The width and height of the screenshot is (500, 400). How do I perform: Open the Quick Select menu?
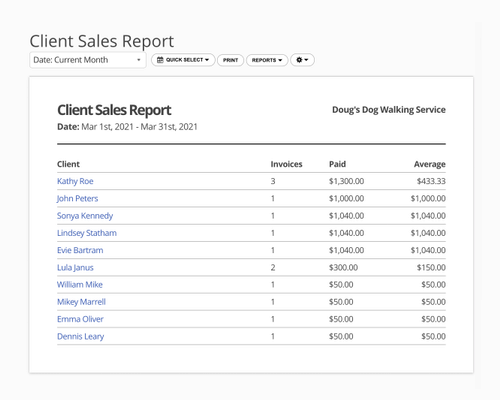click(183, 60)
